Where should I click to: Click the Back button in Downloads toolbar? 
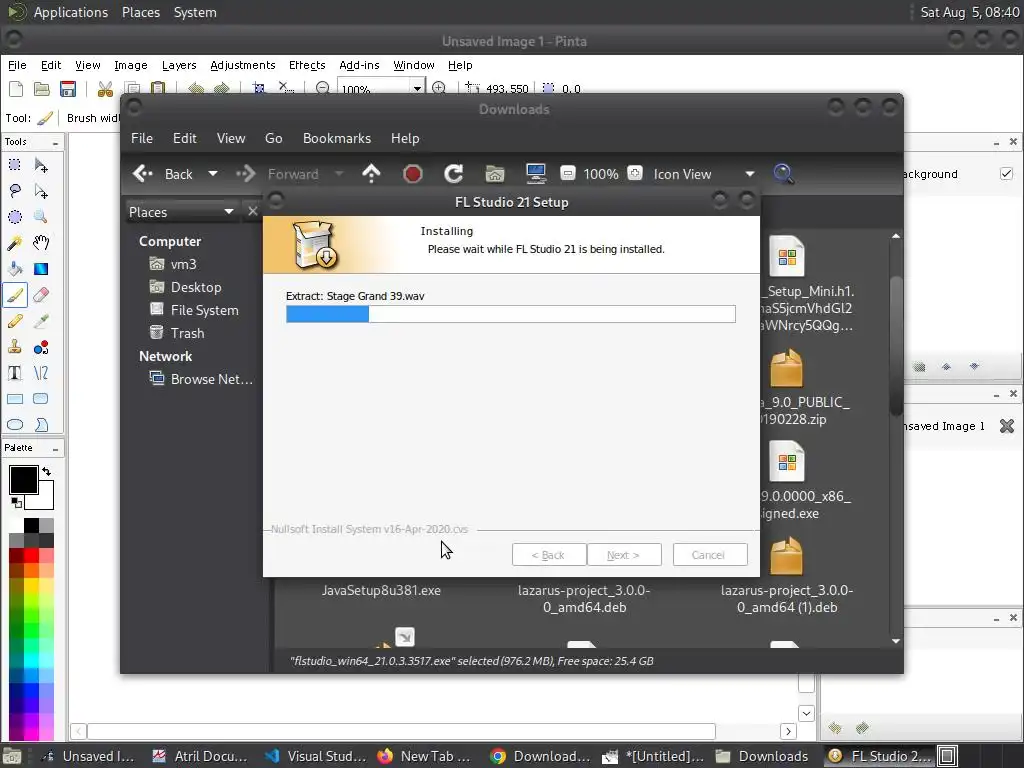coord(163,174)
